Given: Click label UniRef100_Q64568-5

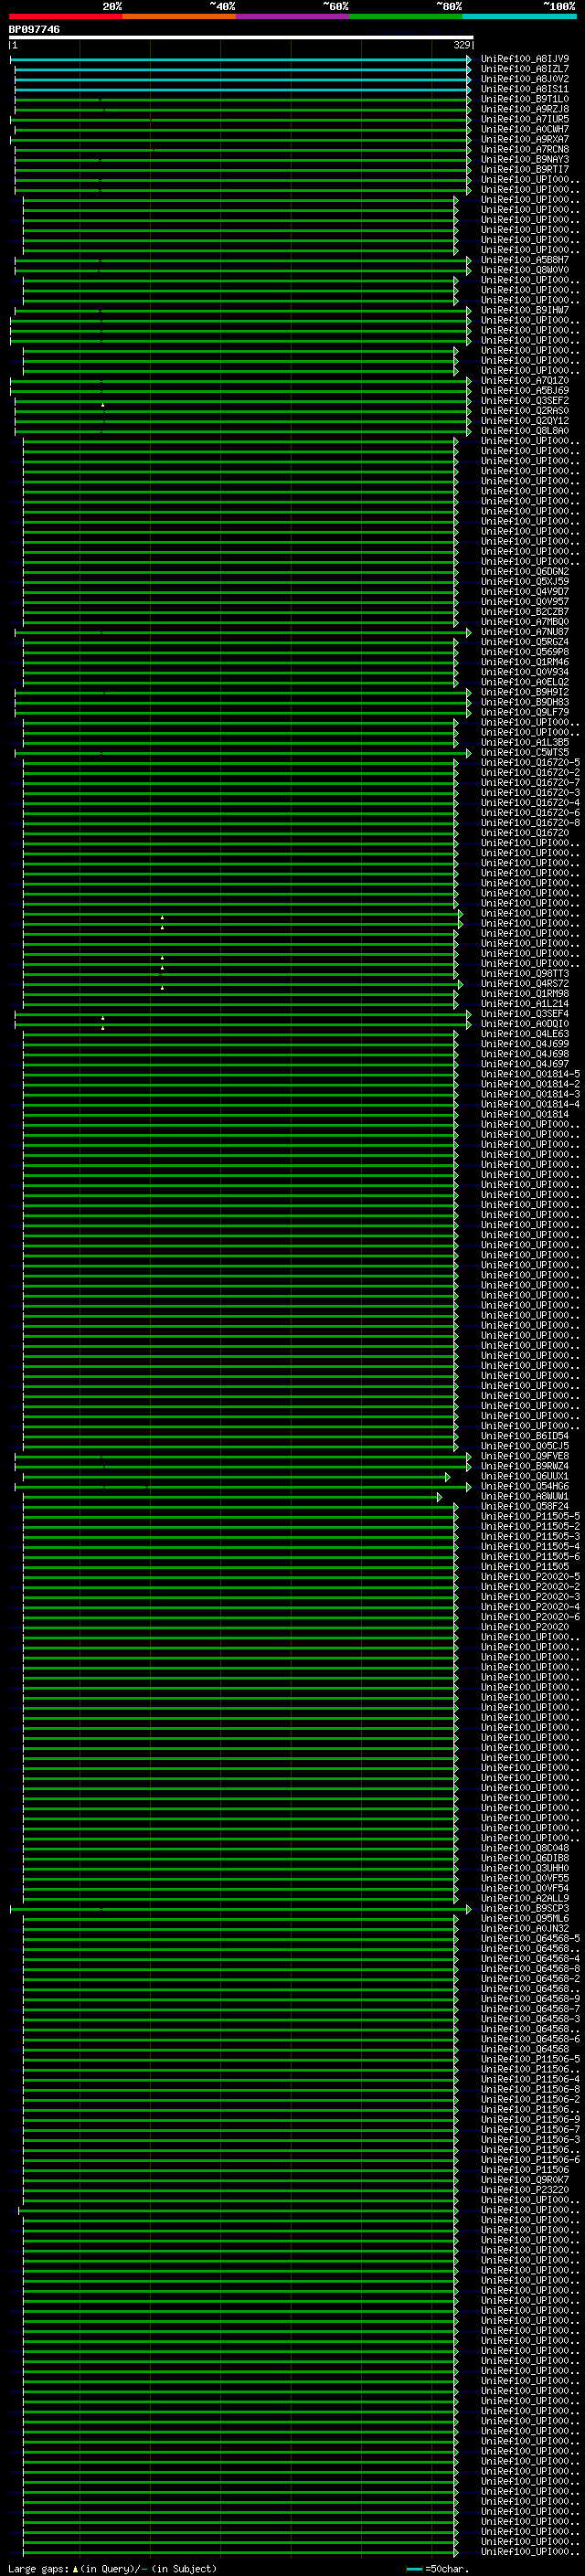Looking at the screenshot, I should tap(530, 1938).
